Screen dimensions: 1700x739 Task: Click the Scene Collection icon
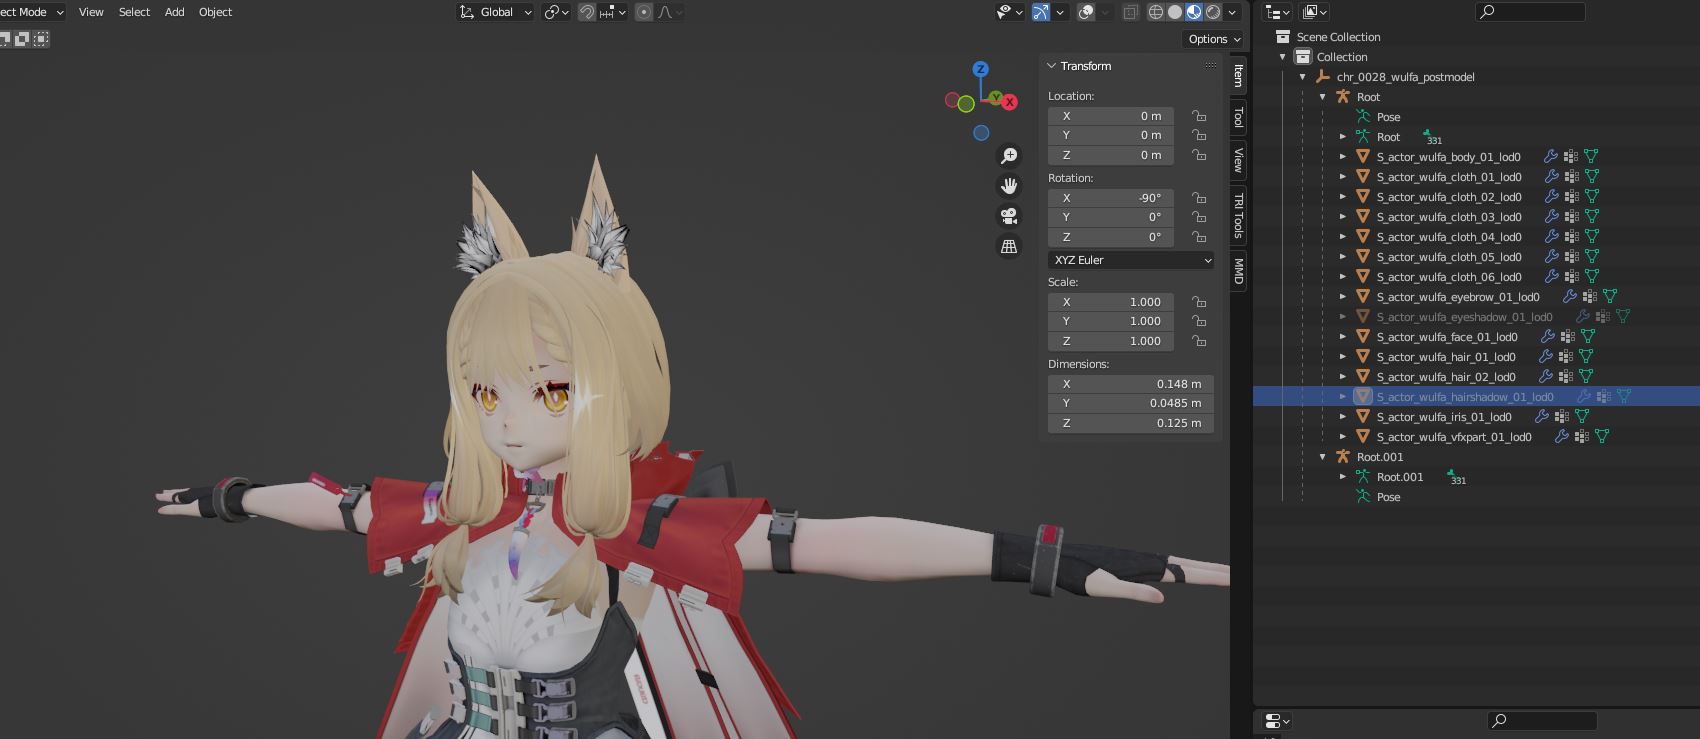click(x=1283, y=37)
